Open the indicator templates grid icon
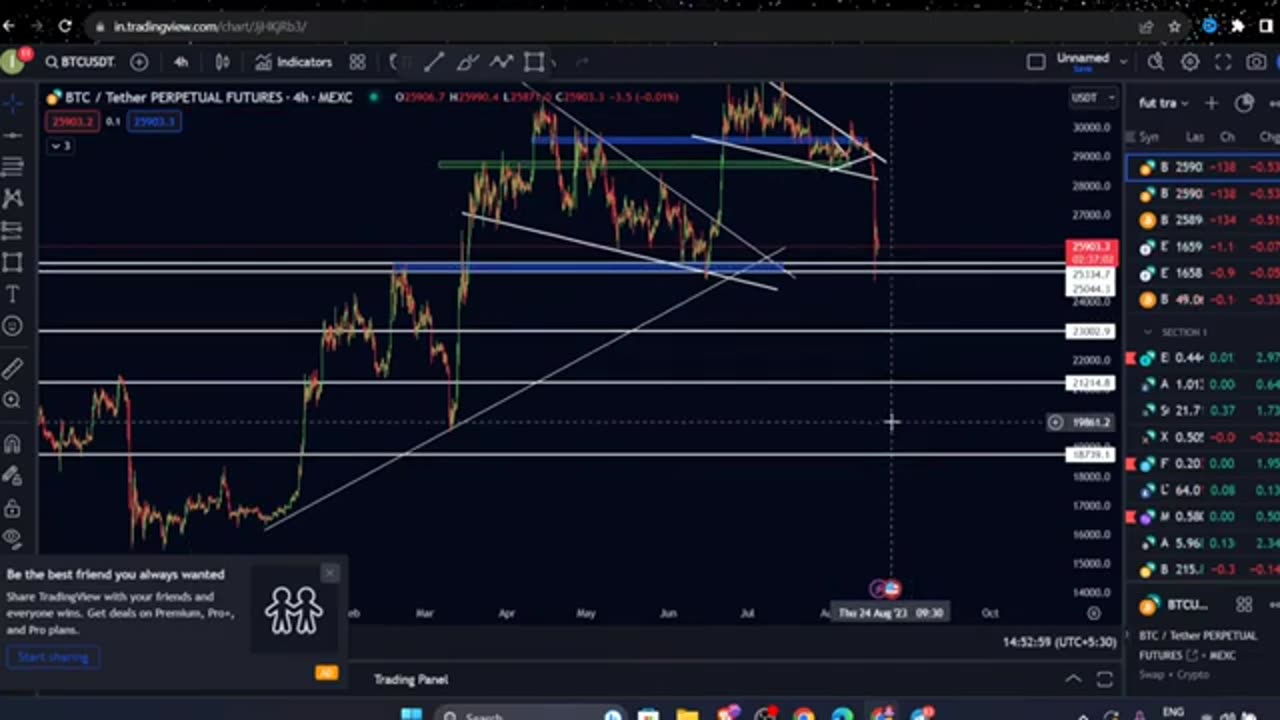 tap(357, 62)
